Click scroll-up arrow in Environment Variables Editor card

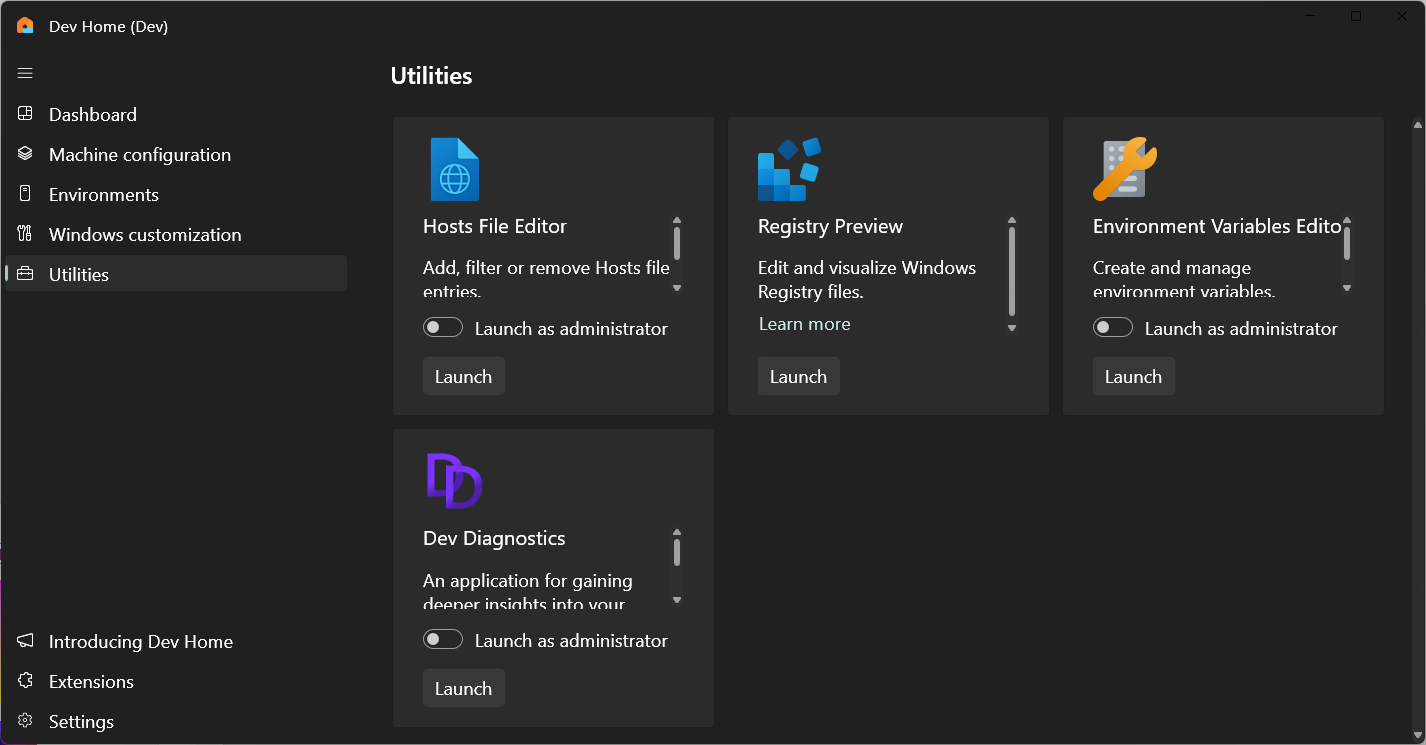tap(1347, 221)
